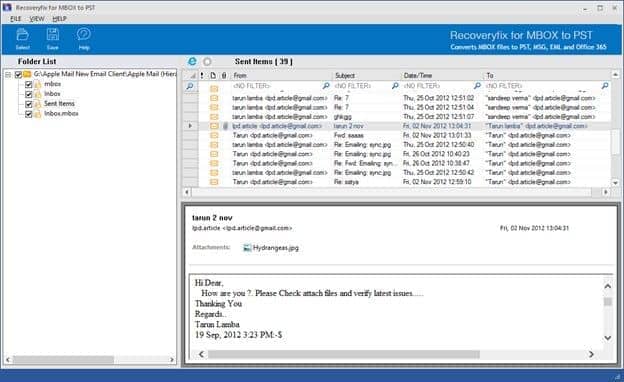The width and height of the screenshot is (624, 382).
Task: Select the Sent Items folder
Action: pyautogui.click(x=59, y=103)
